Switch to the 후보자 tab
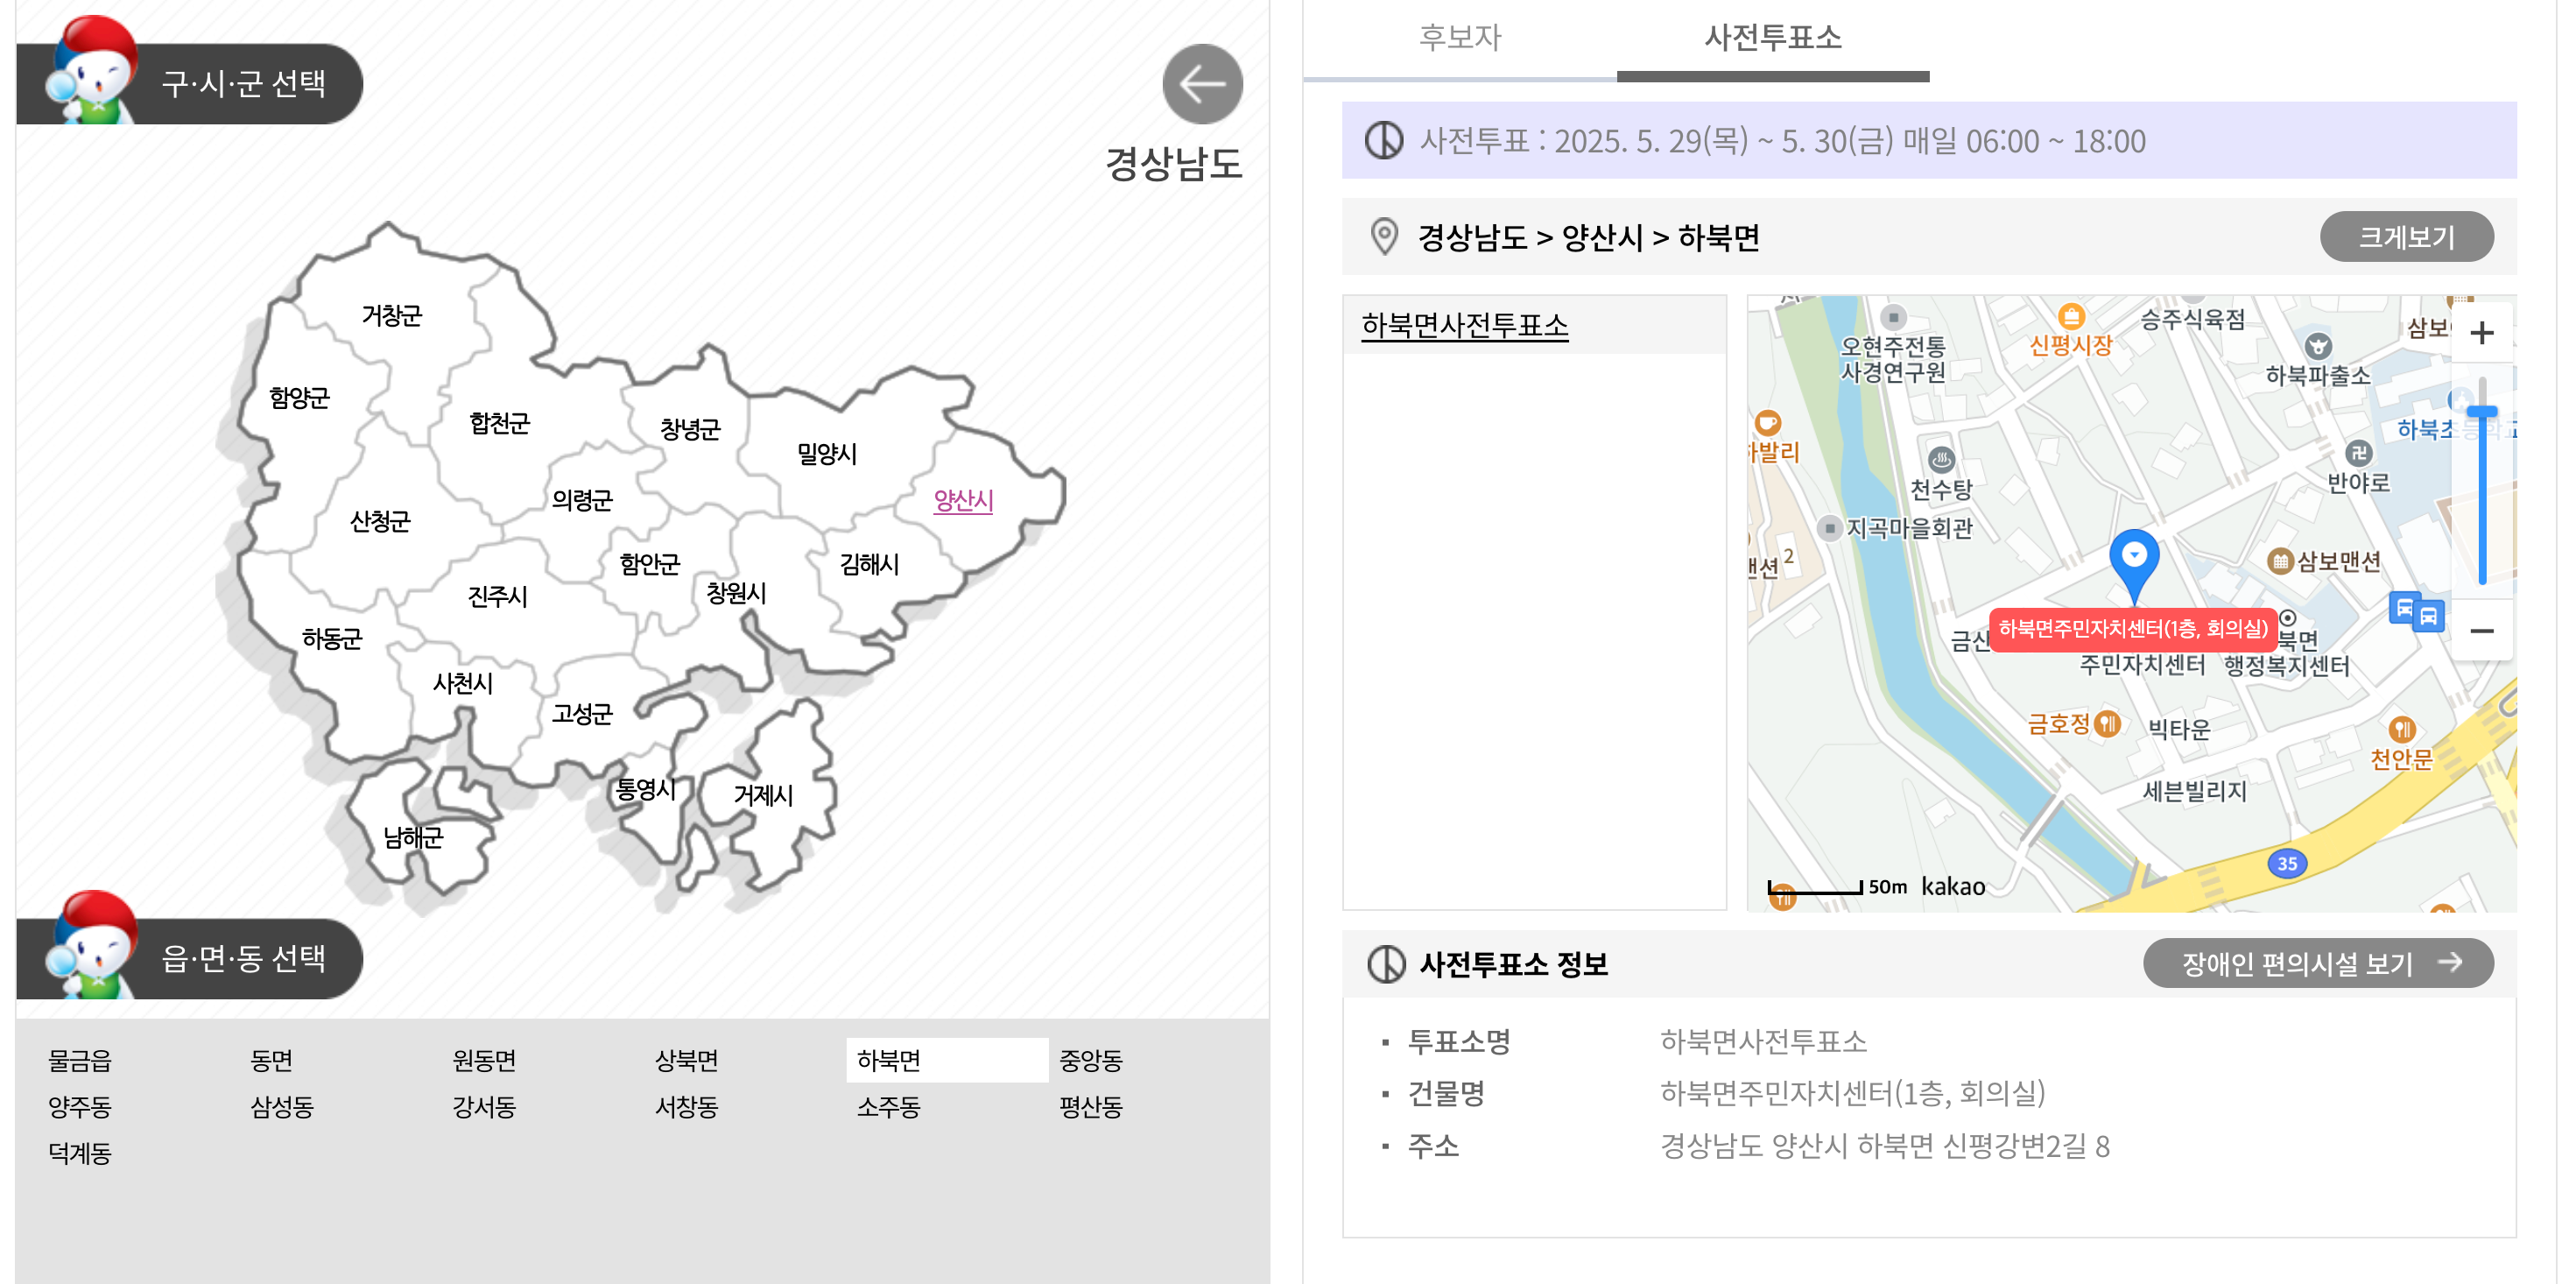Screen dimensions: 2576x1284 pyautogui.click(x=1459, y=38)
